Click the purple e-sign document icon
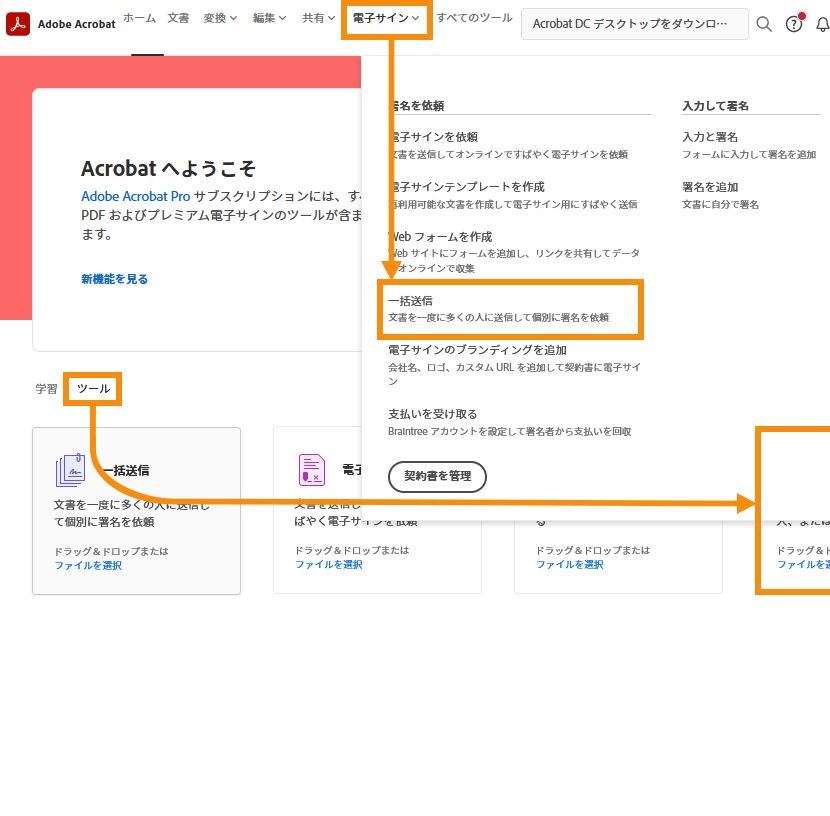 (312, 469)
